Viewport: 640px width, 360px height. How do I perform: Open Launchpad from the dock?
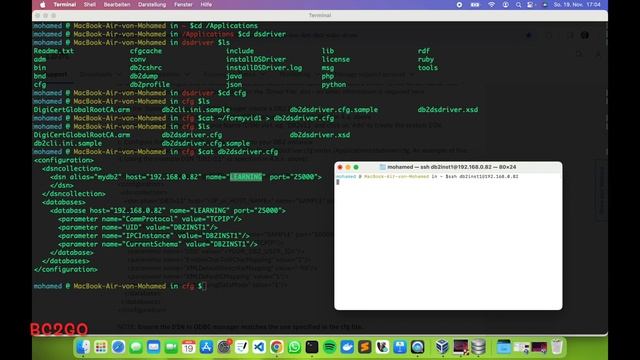tap(101, 347)
